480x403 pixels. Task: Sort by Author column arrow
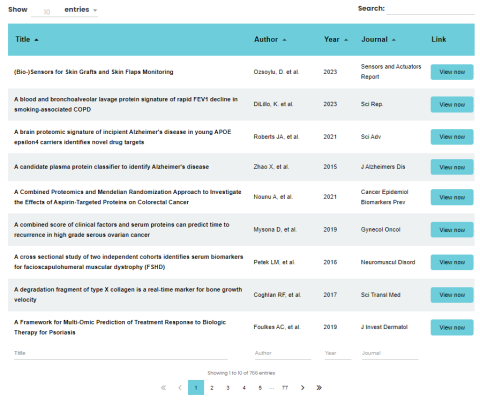click(x=284, y=40)
